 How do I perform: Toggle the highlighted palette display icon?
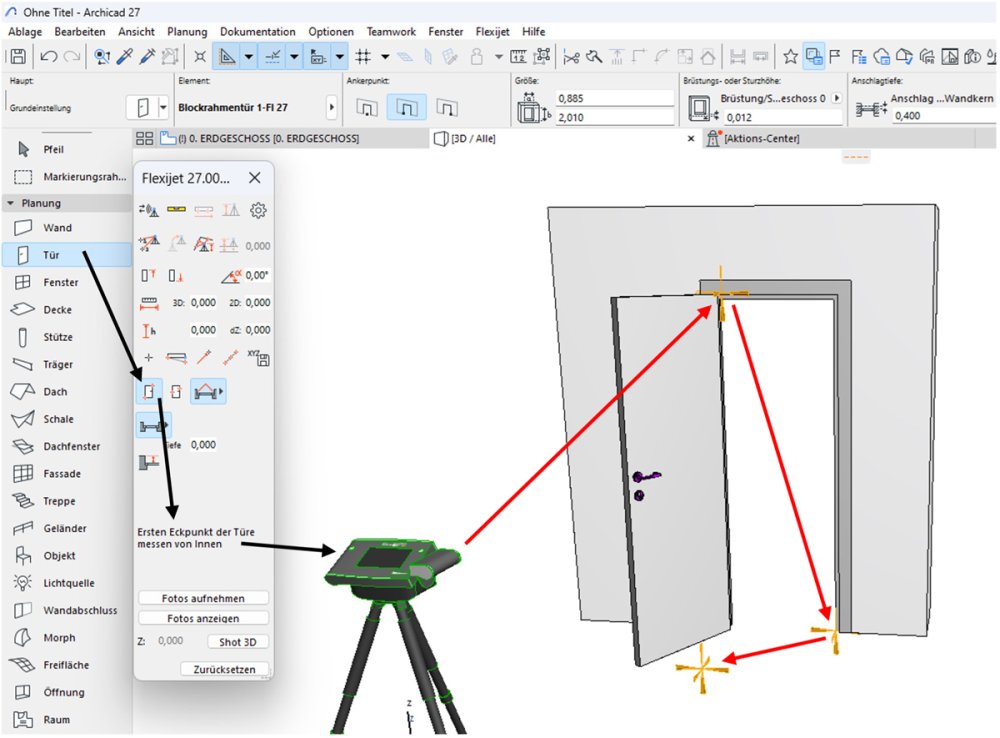click(814, 57)
